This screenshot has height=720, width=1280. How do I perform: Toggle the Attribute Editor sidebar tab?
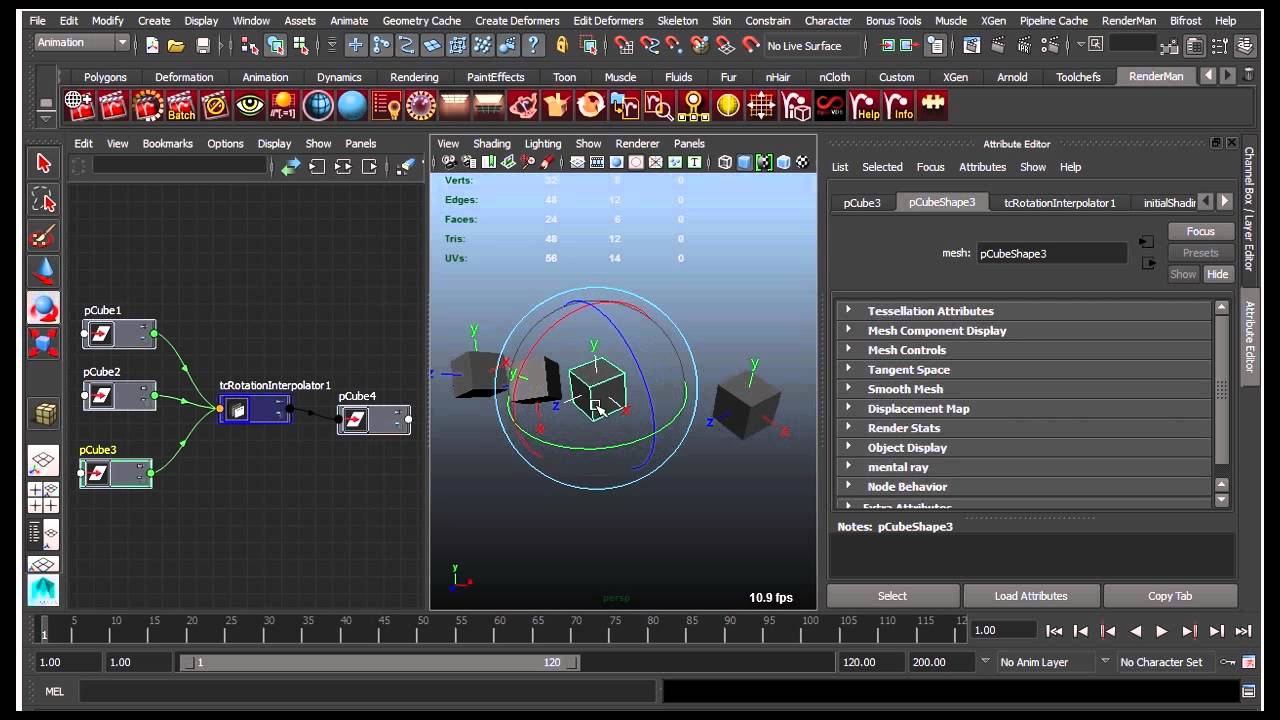(1249, 337)
